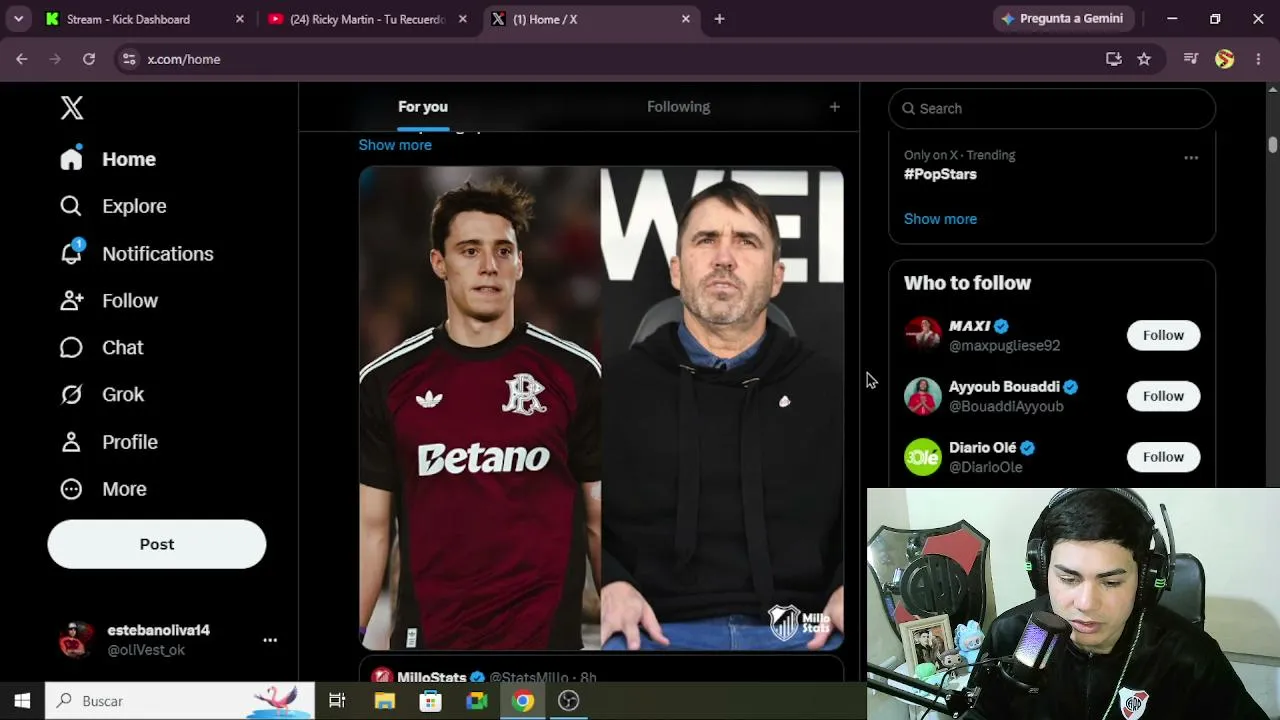
Task: Follow the MAXI @maxpugliese92 account
Action: point(1163,335)
